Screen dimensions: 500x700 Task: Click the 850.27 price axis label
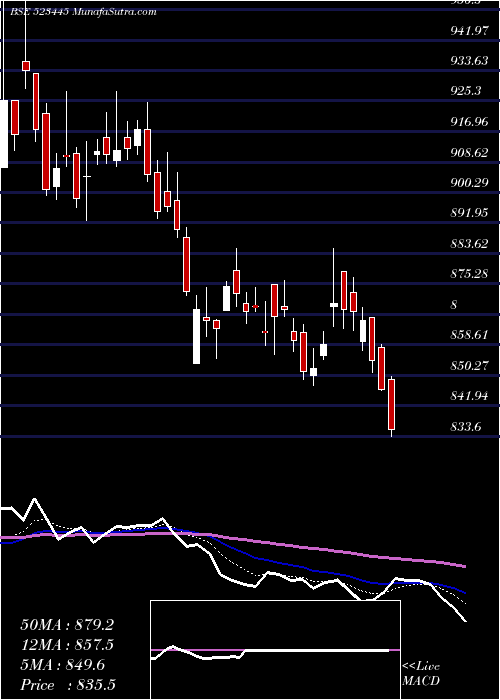[469, 366]
